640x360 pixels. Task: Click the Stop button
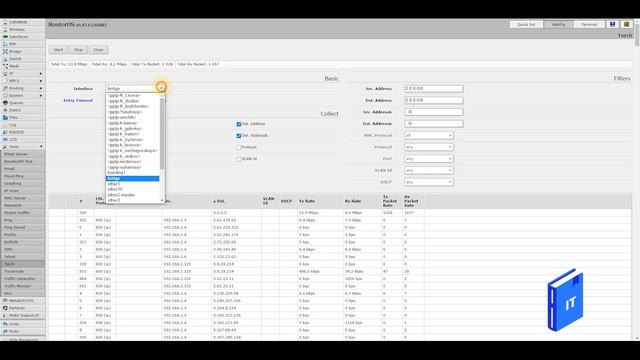(78, 50)
